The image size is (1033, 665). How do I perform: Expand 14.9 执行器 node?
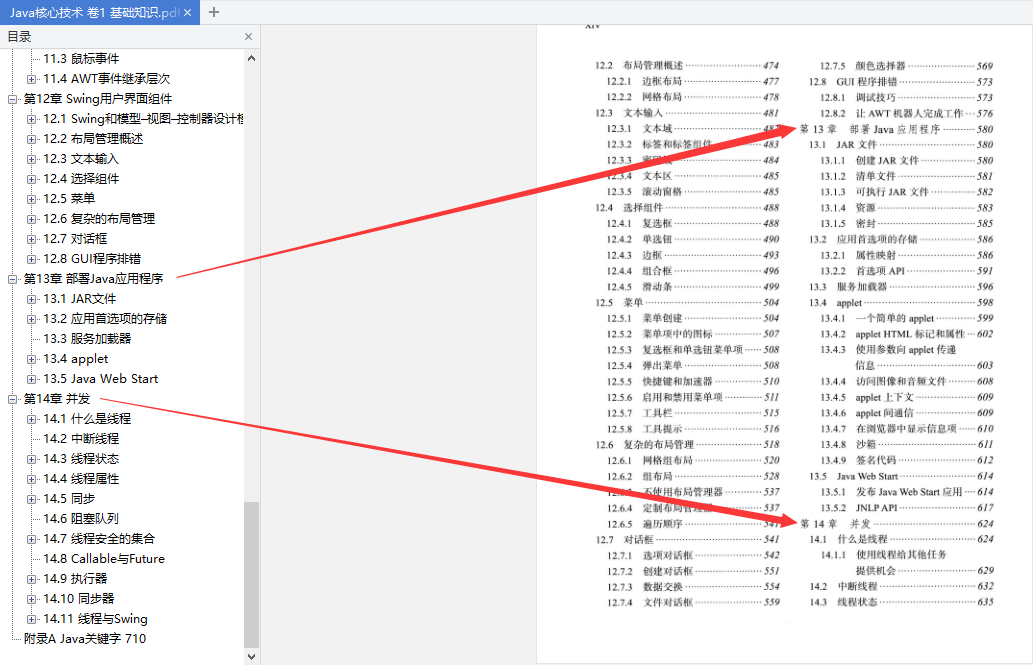(31, 579)
